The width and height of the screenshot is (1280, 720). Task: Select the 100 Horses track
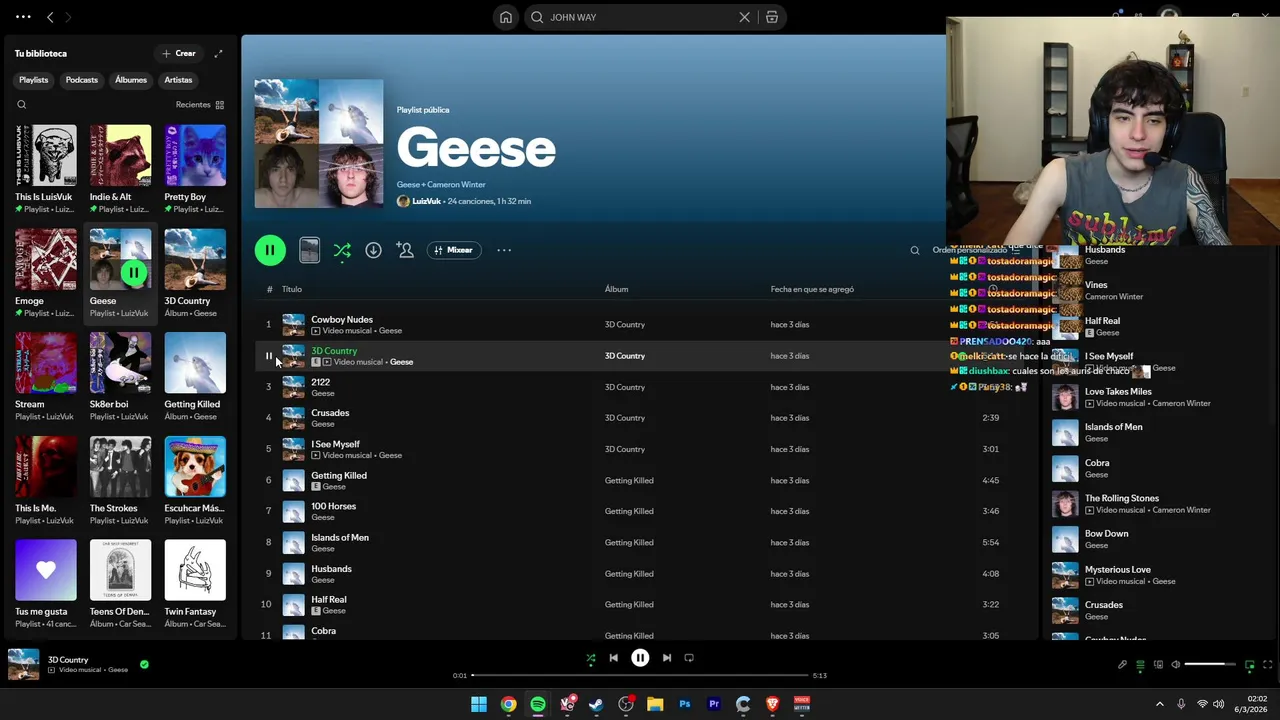pos(333,506)
